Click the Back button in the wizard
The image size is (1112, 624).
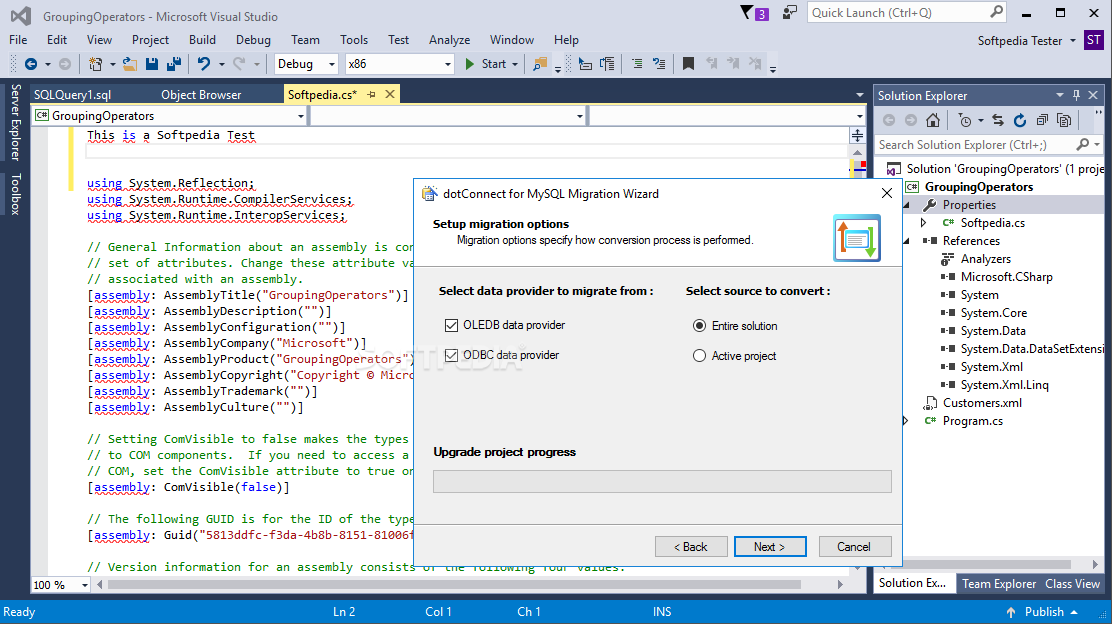691,547
